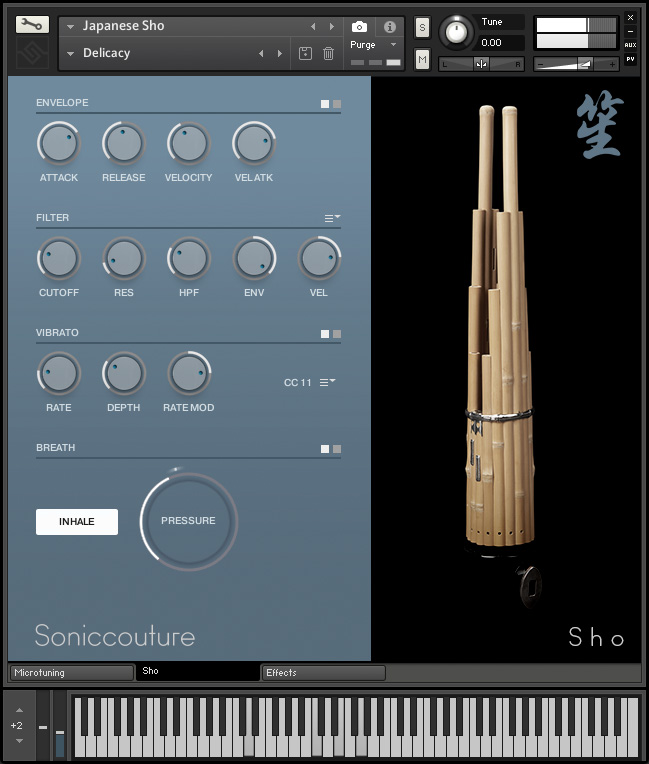Select the gray Envelope toggle square

pos(337,104)
